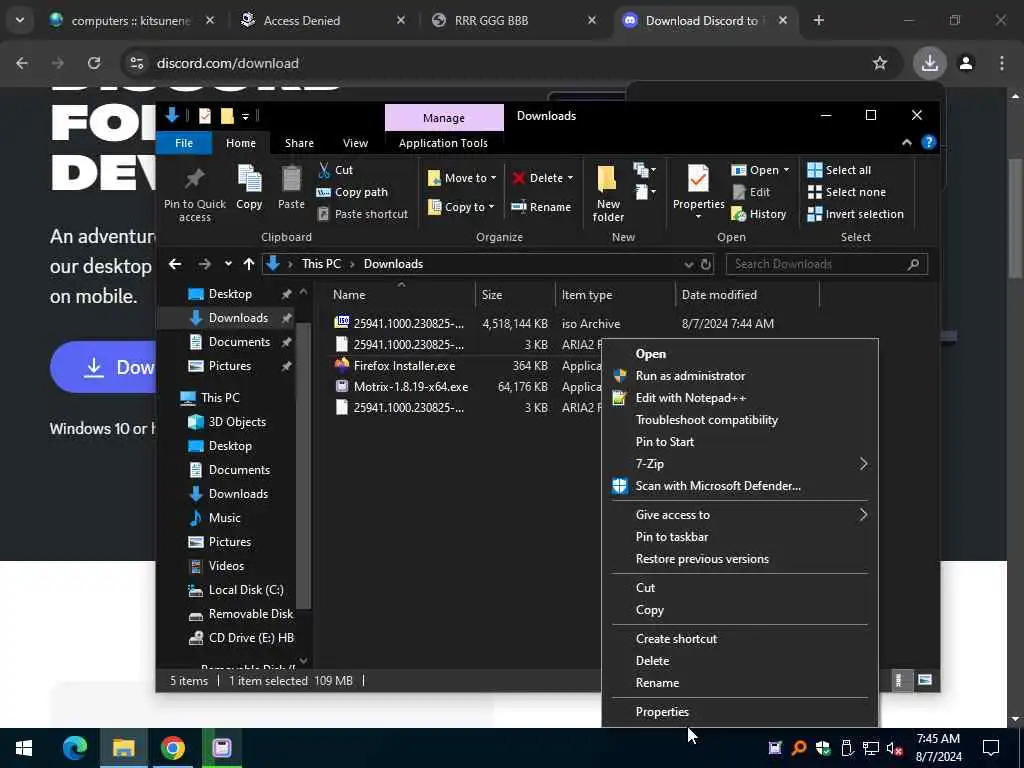The width and height of the screenshot is (1024, 768).
Task: Click the Copy icon in Clipboard group
Action: pos(249,179)
